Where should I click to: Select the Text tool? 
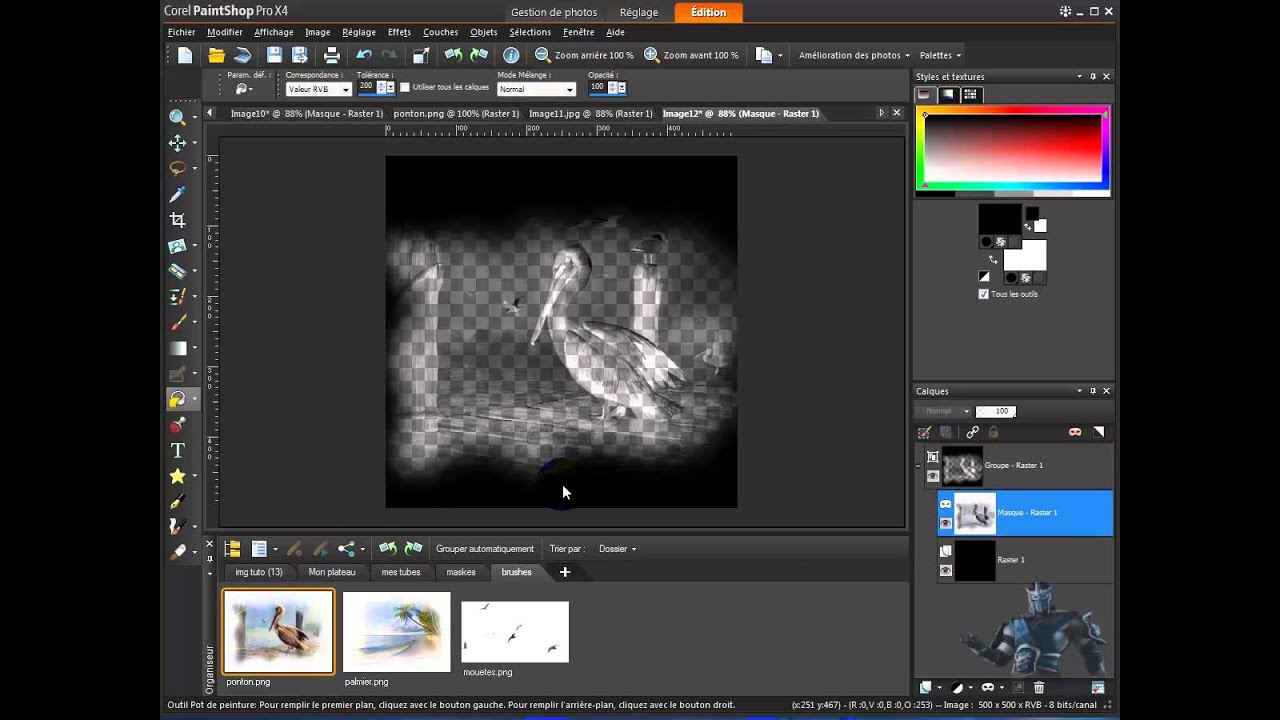point(177,451)
